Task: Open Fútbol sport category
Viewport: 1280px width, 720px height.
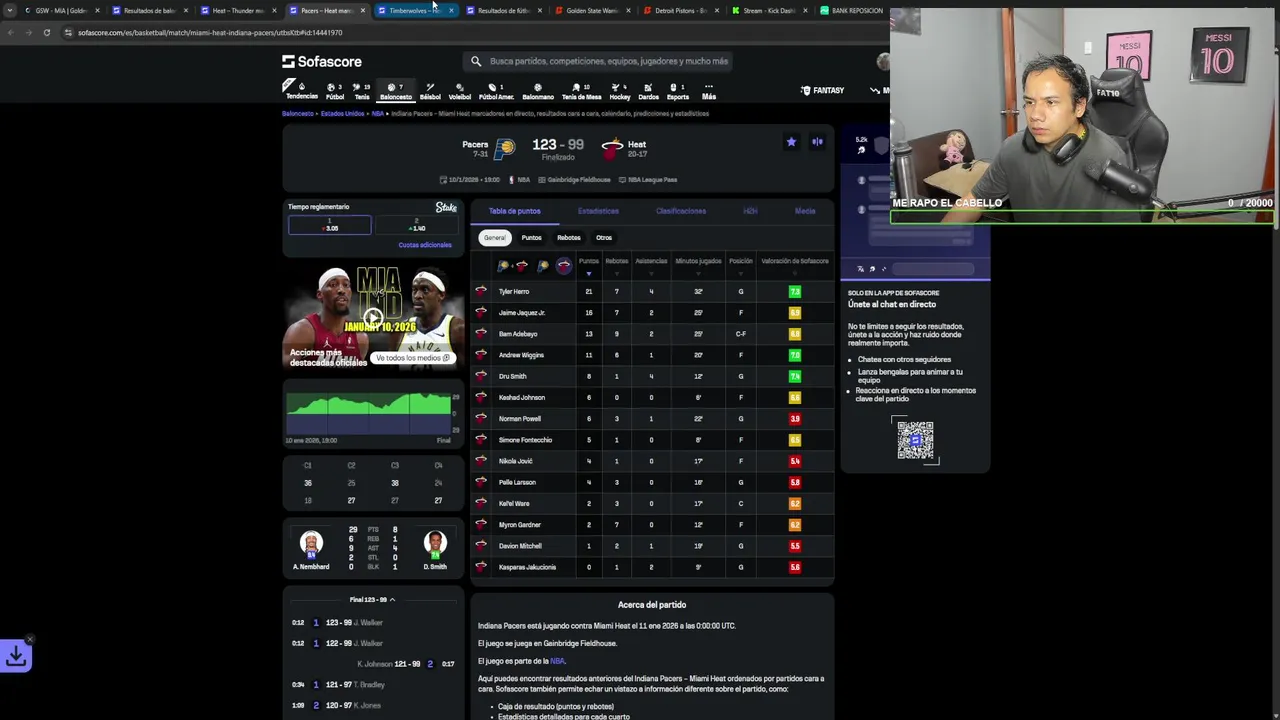Action: click(335, 91)
